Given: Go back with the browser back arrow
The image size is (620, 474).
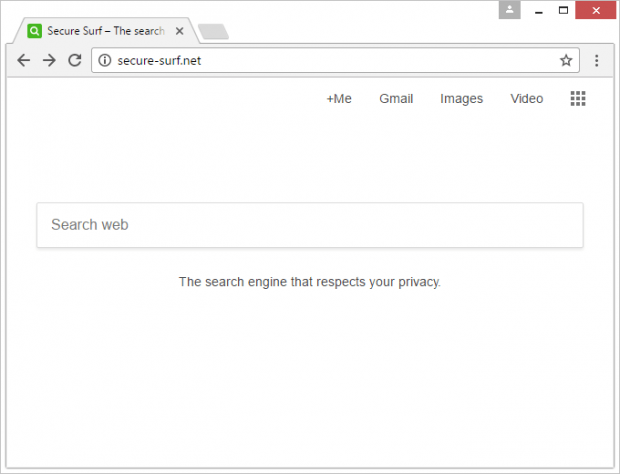Looking at the screenshot, I should [x=24, y=60].
